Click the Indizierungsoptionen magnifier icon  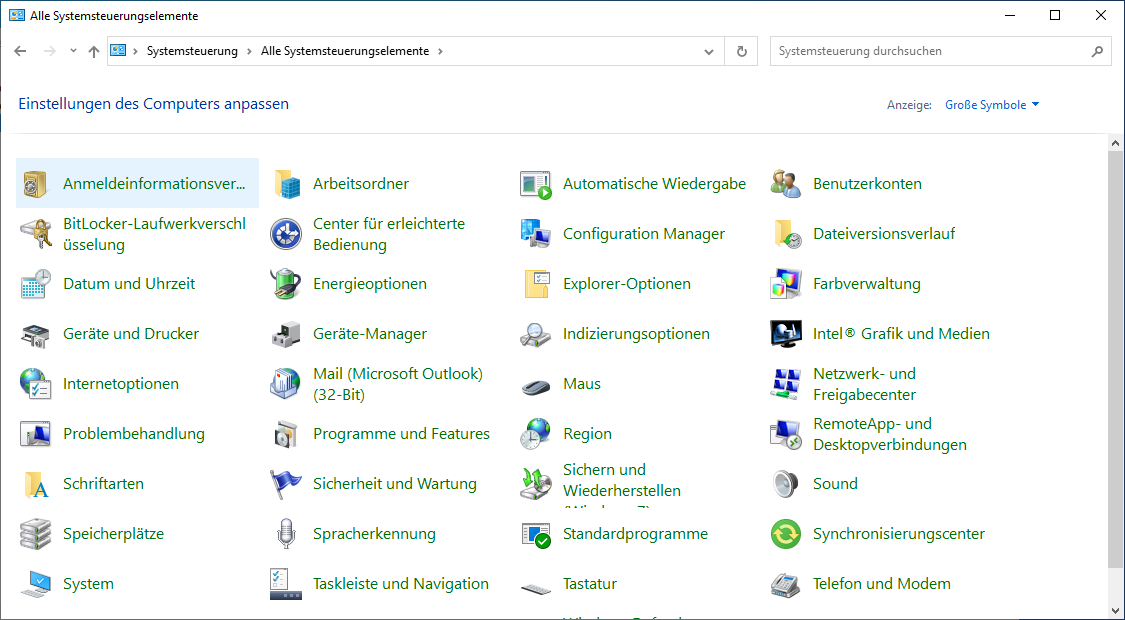point(535,334)
